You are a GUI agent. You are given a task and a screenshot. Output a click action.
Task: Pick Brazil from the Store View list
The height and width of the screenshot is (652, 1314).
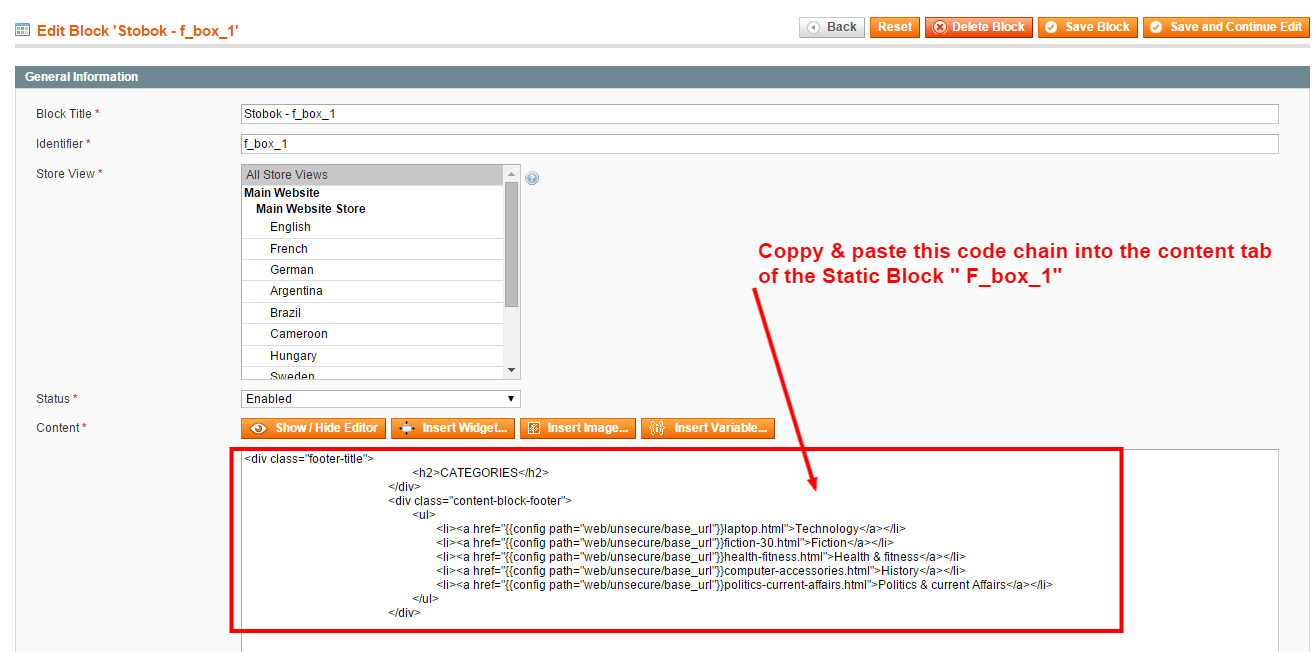373,313
